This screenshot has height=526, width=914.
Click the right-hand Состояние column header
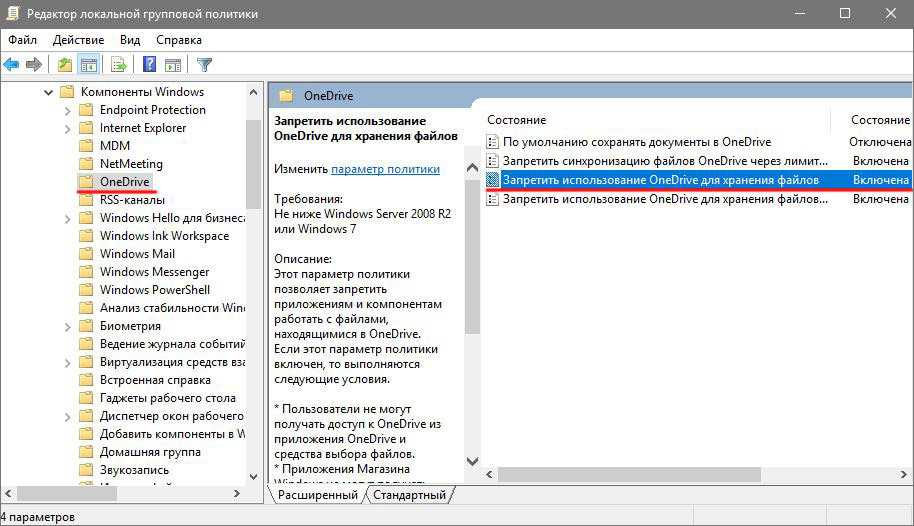[880, 120]
